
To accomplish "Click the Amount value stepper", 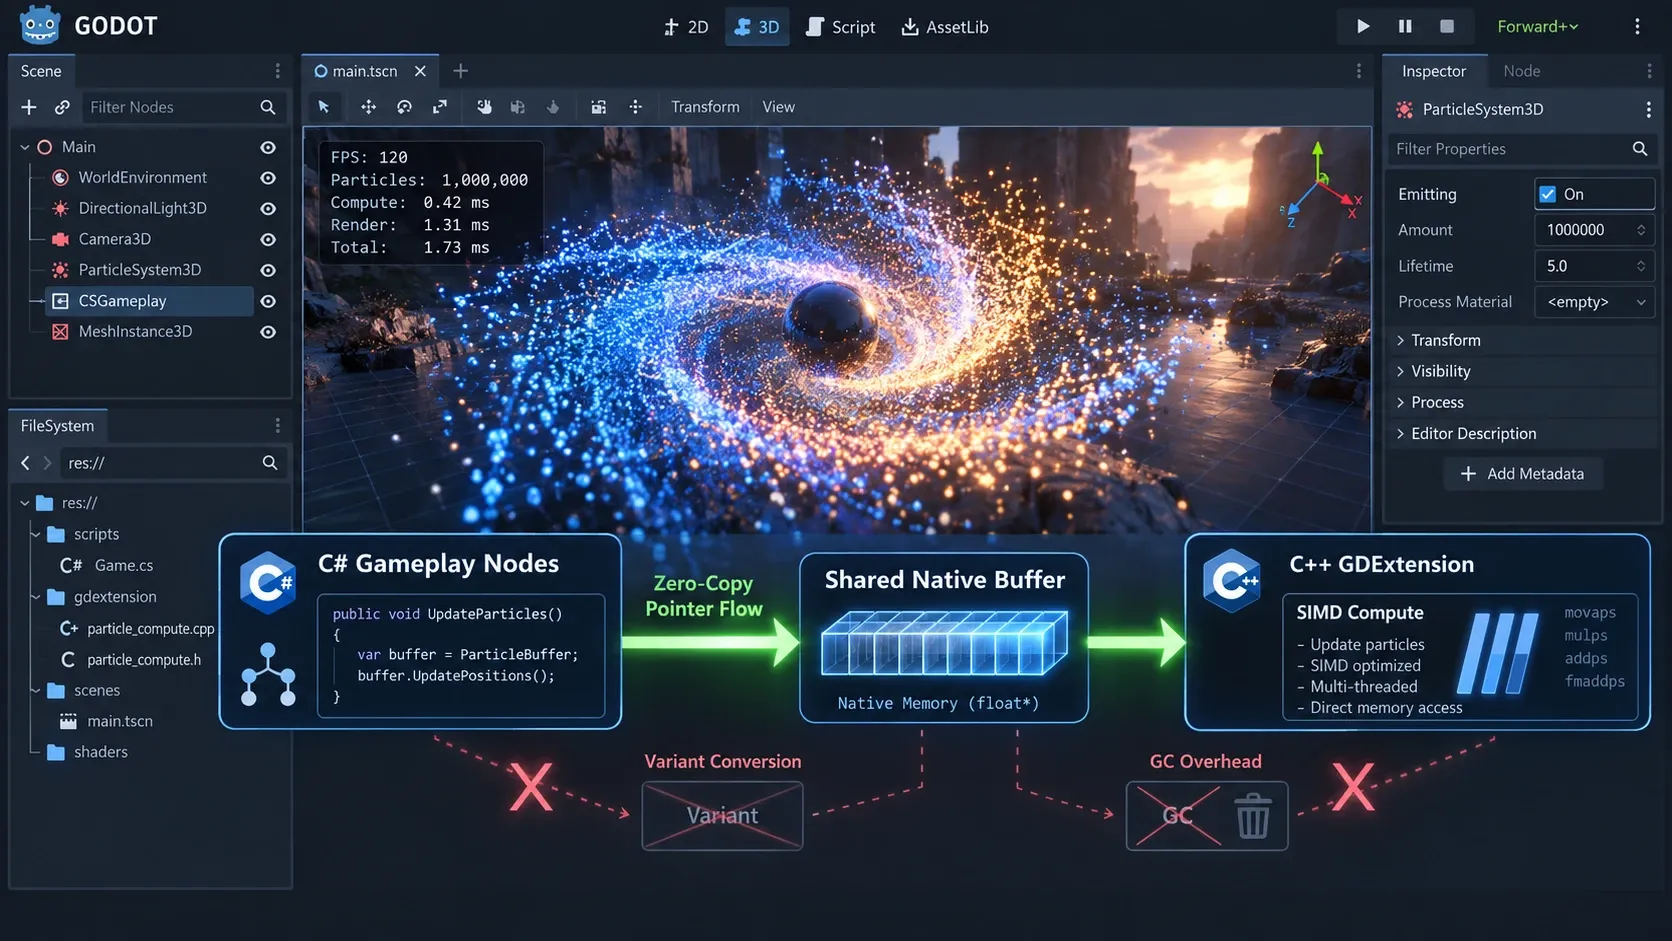I will click(1641, 230).
